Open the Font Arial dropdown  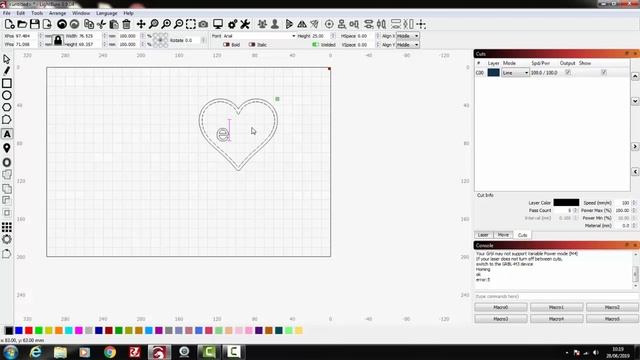259,36
